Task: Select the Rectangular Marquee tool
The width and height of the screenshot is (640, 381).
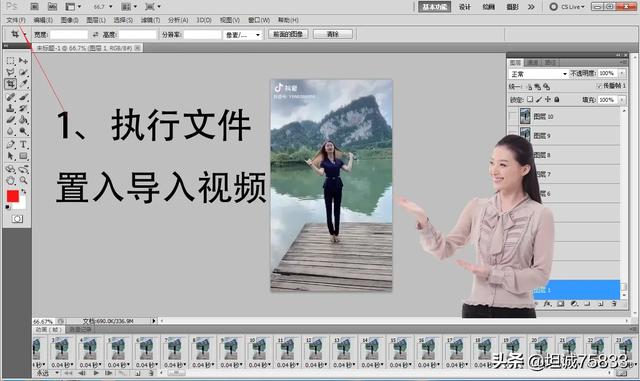Action: [11, 61]
